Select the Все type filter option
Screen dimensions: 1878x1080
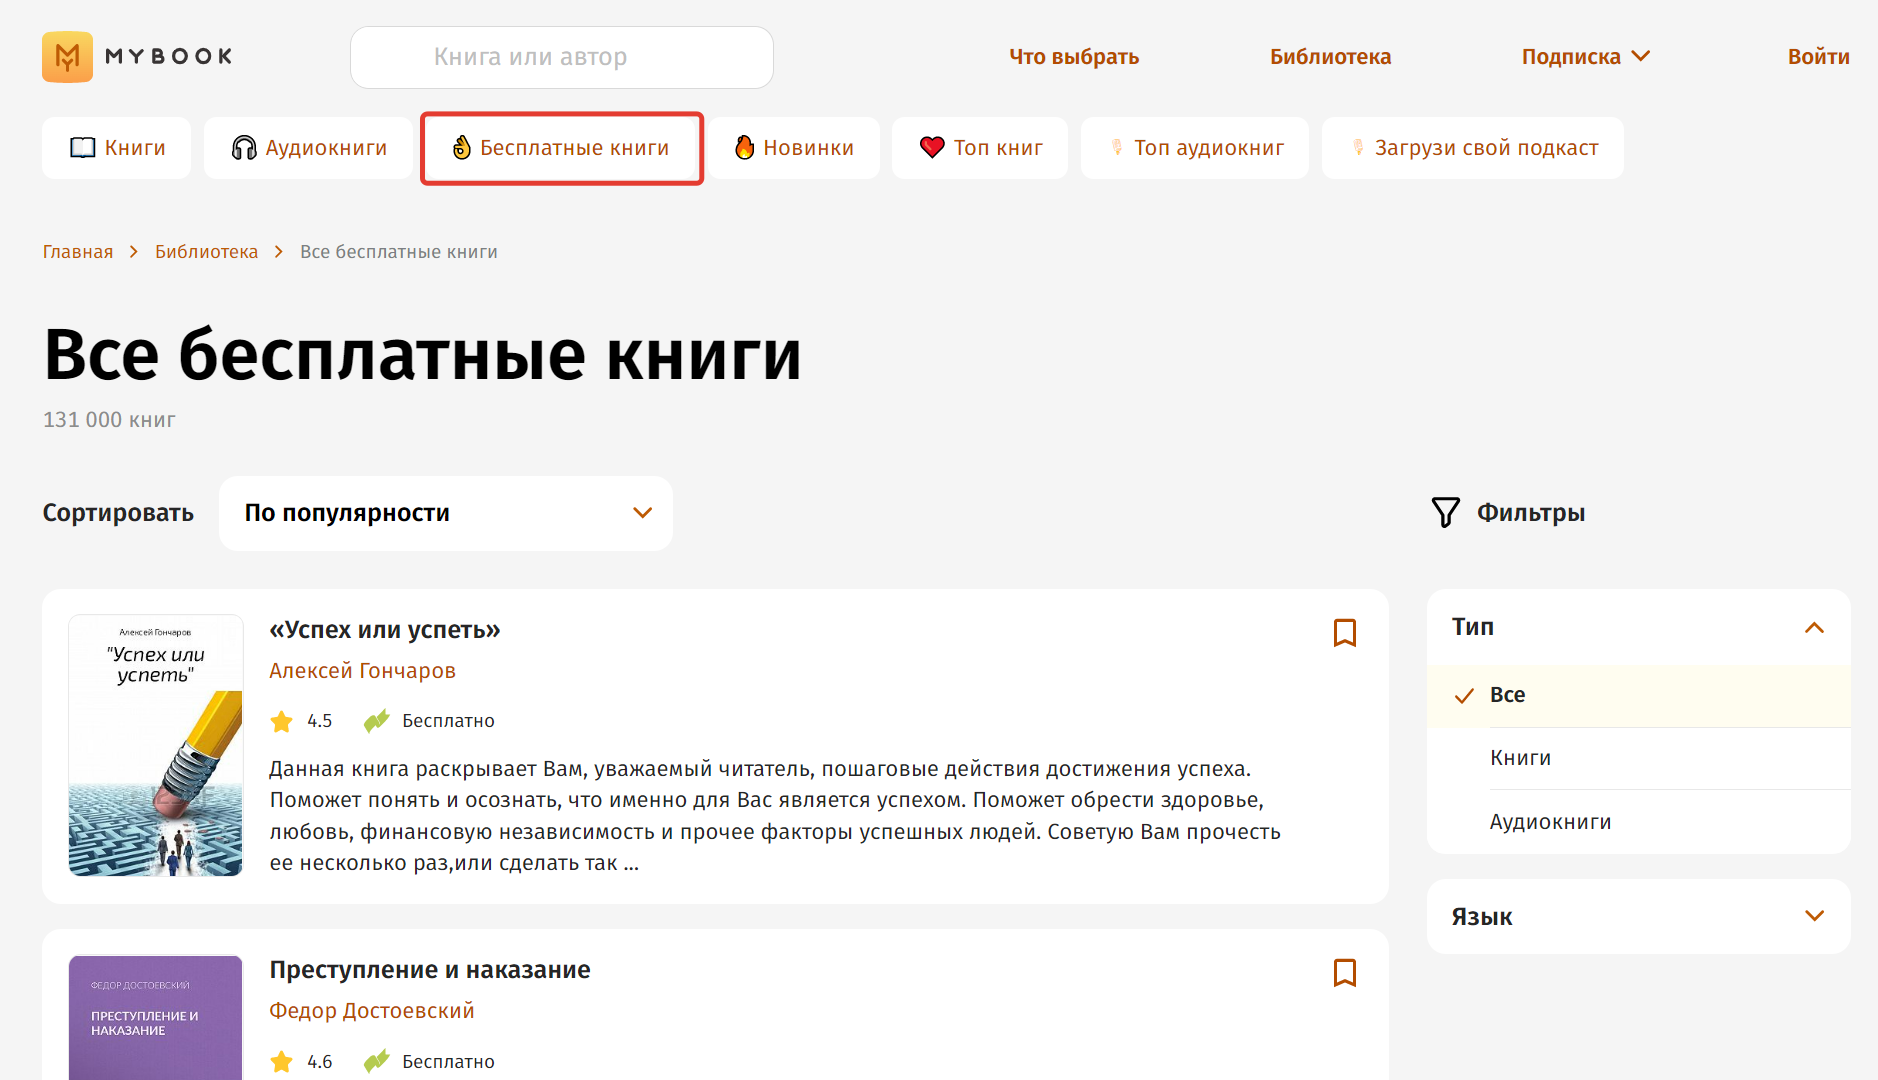pos(1639,696)
